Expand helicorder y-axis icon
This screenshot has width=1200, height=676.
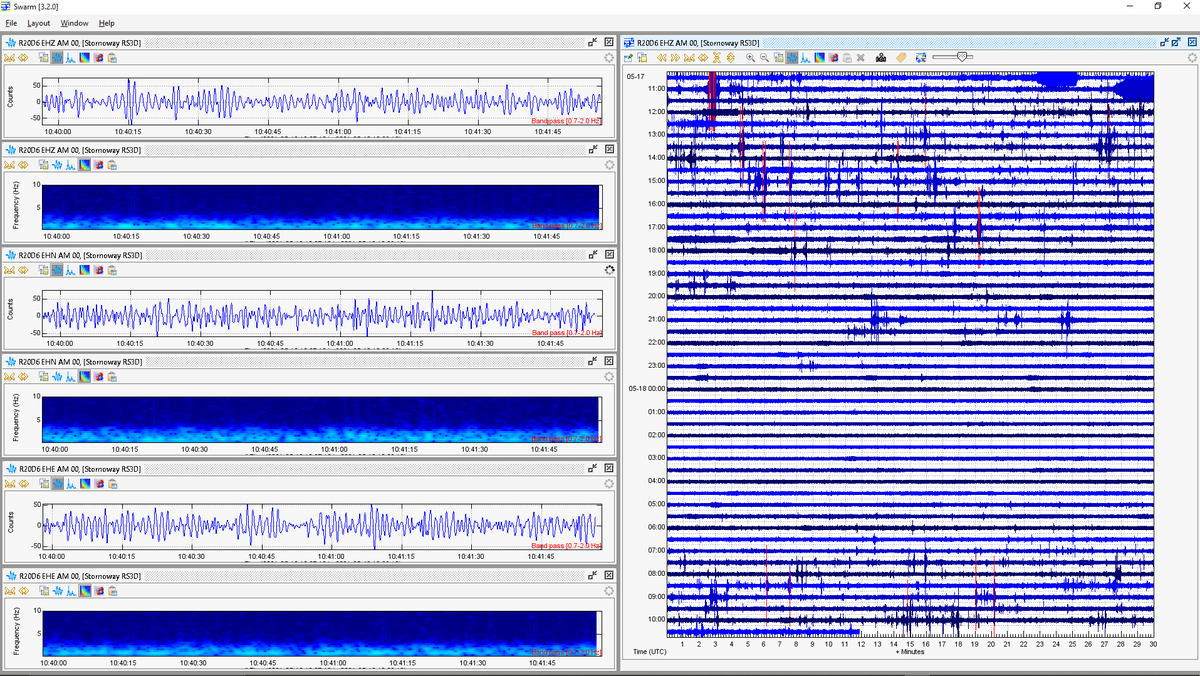(730, 58)
